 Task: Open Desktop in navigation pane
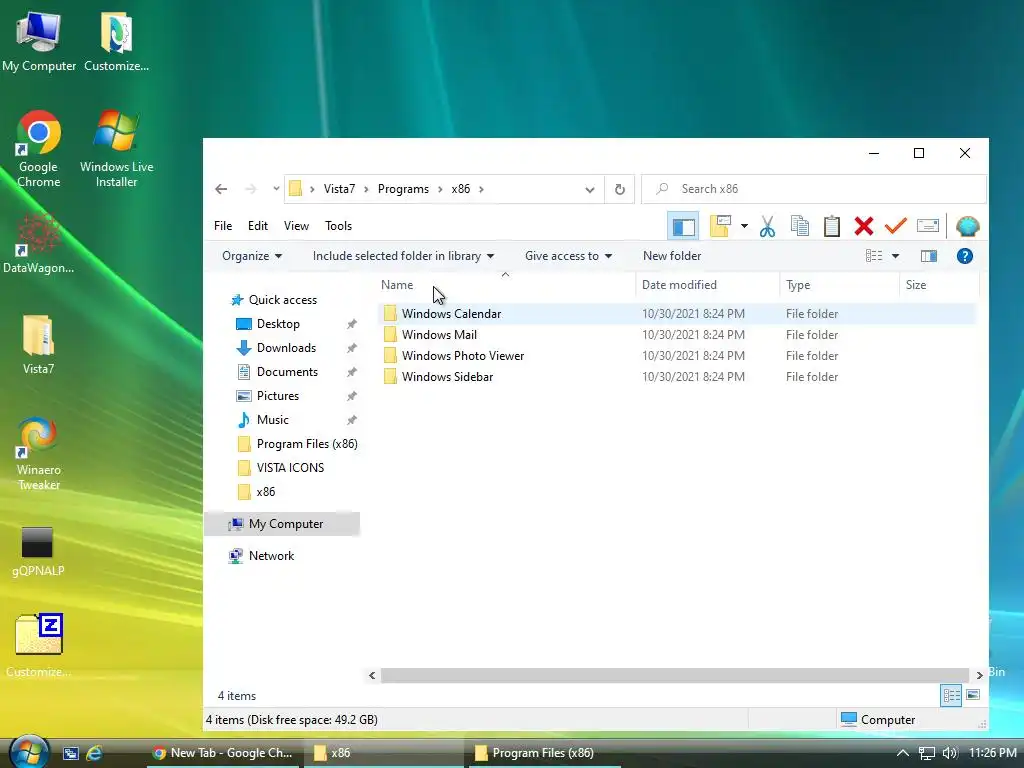tap(278, 324)
